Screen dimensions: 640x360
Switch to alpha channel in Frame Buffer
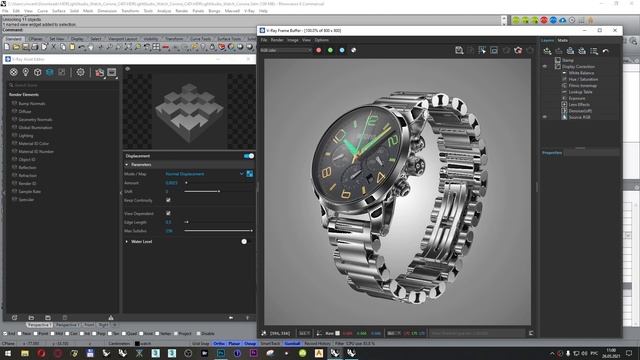click(x=353, y=50)
